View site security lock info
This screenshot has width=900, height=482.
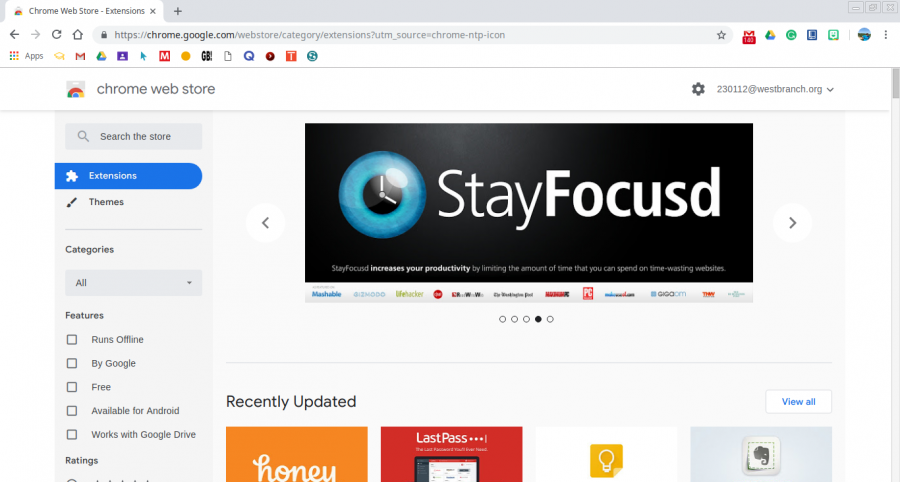(104, 35)
